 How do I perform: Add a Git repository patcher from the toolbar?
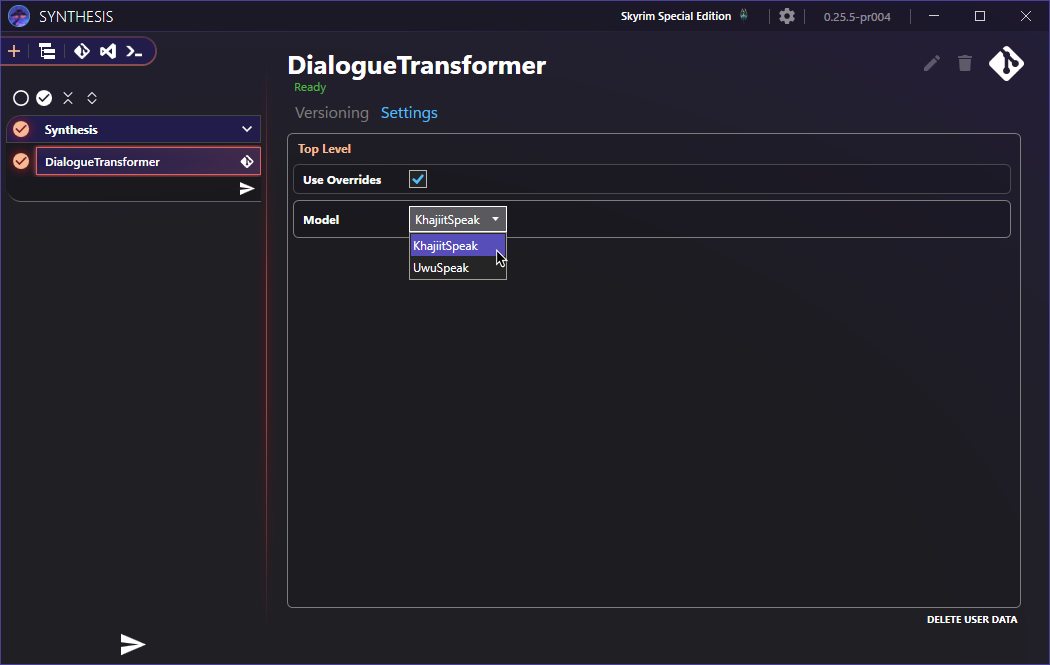[x=82, y=52]
